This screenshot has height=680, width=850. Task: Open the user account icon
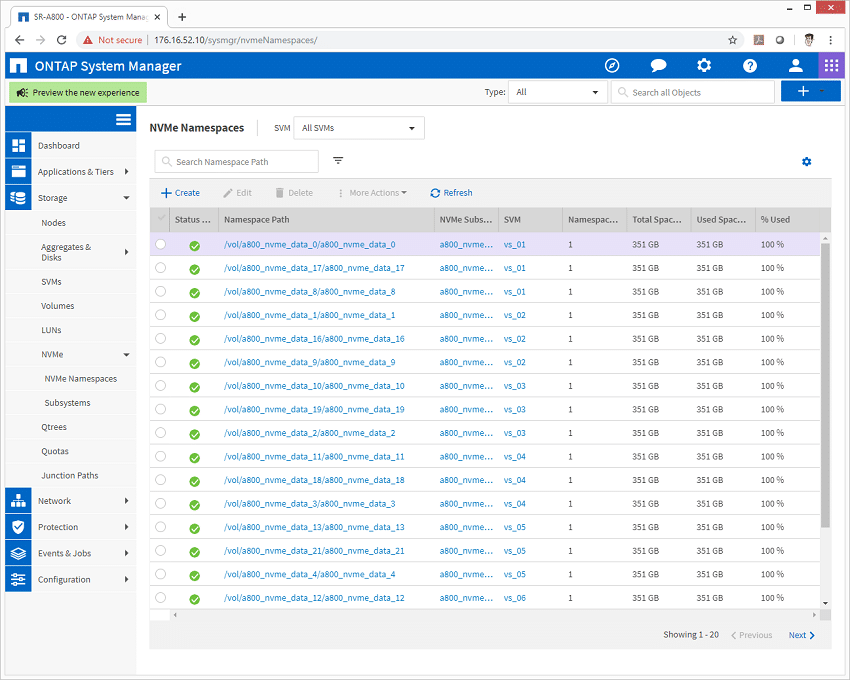[x=795, y=66]
